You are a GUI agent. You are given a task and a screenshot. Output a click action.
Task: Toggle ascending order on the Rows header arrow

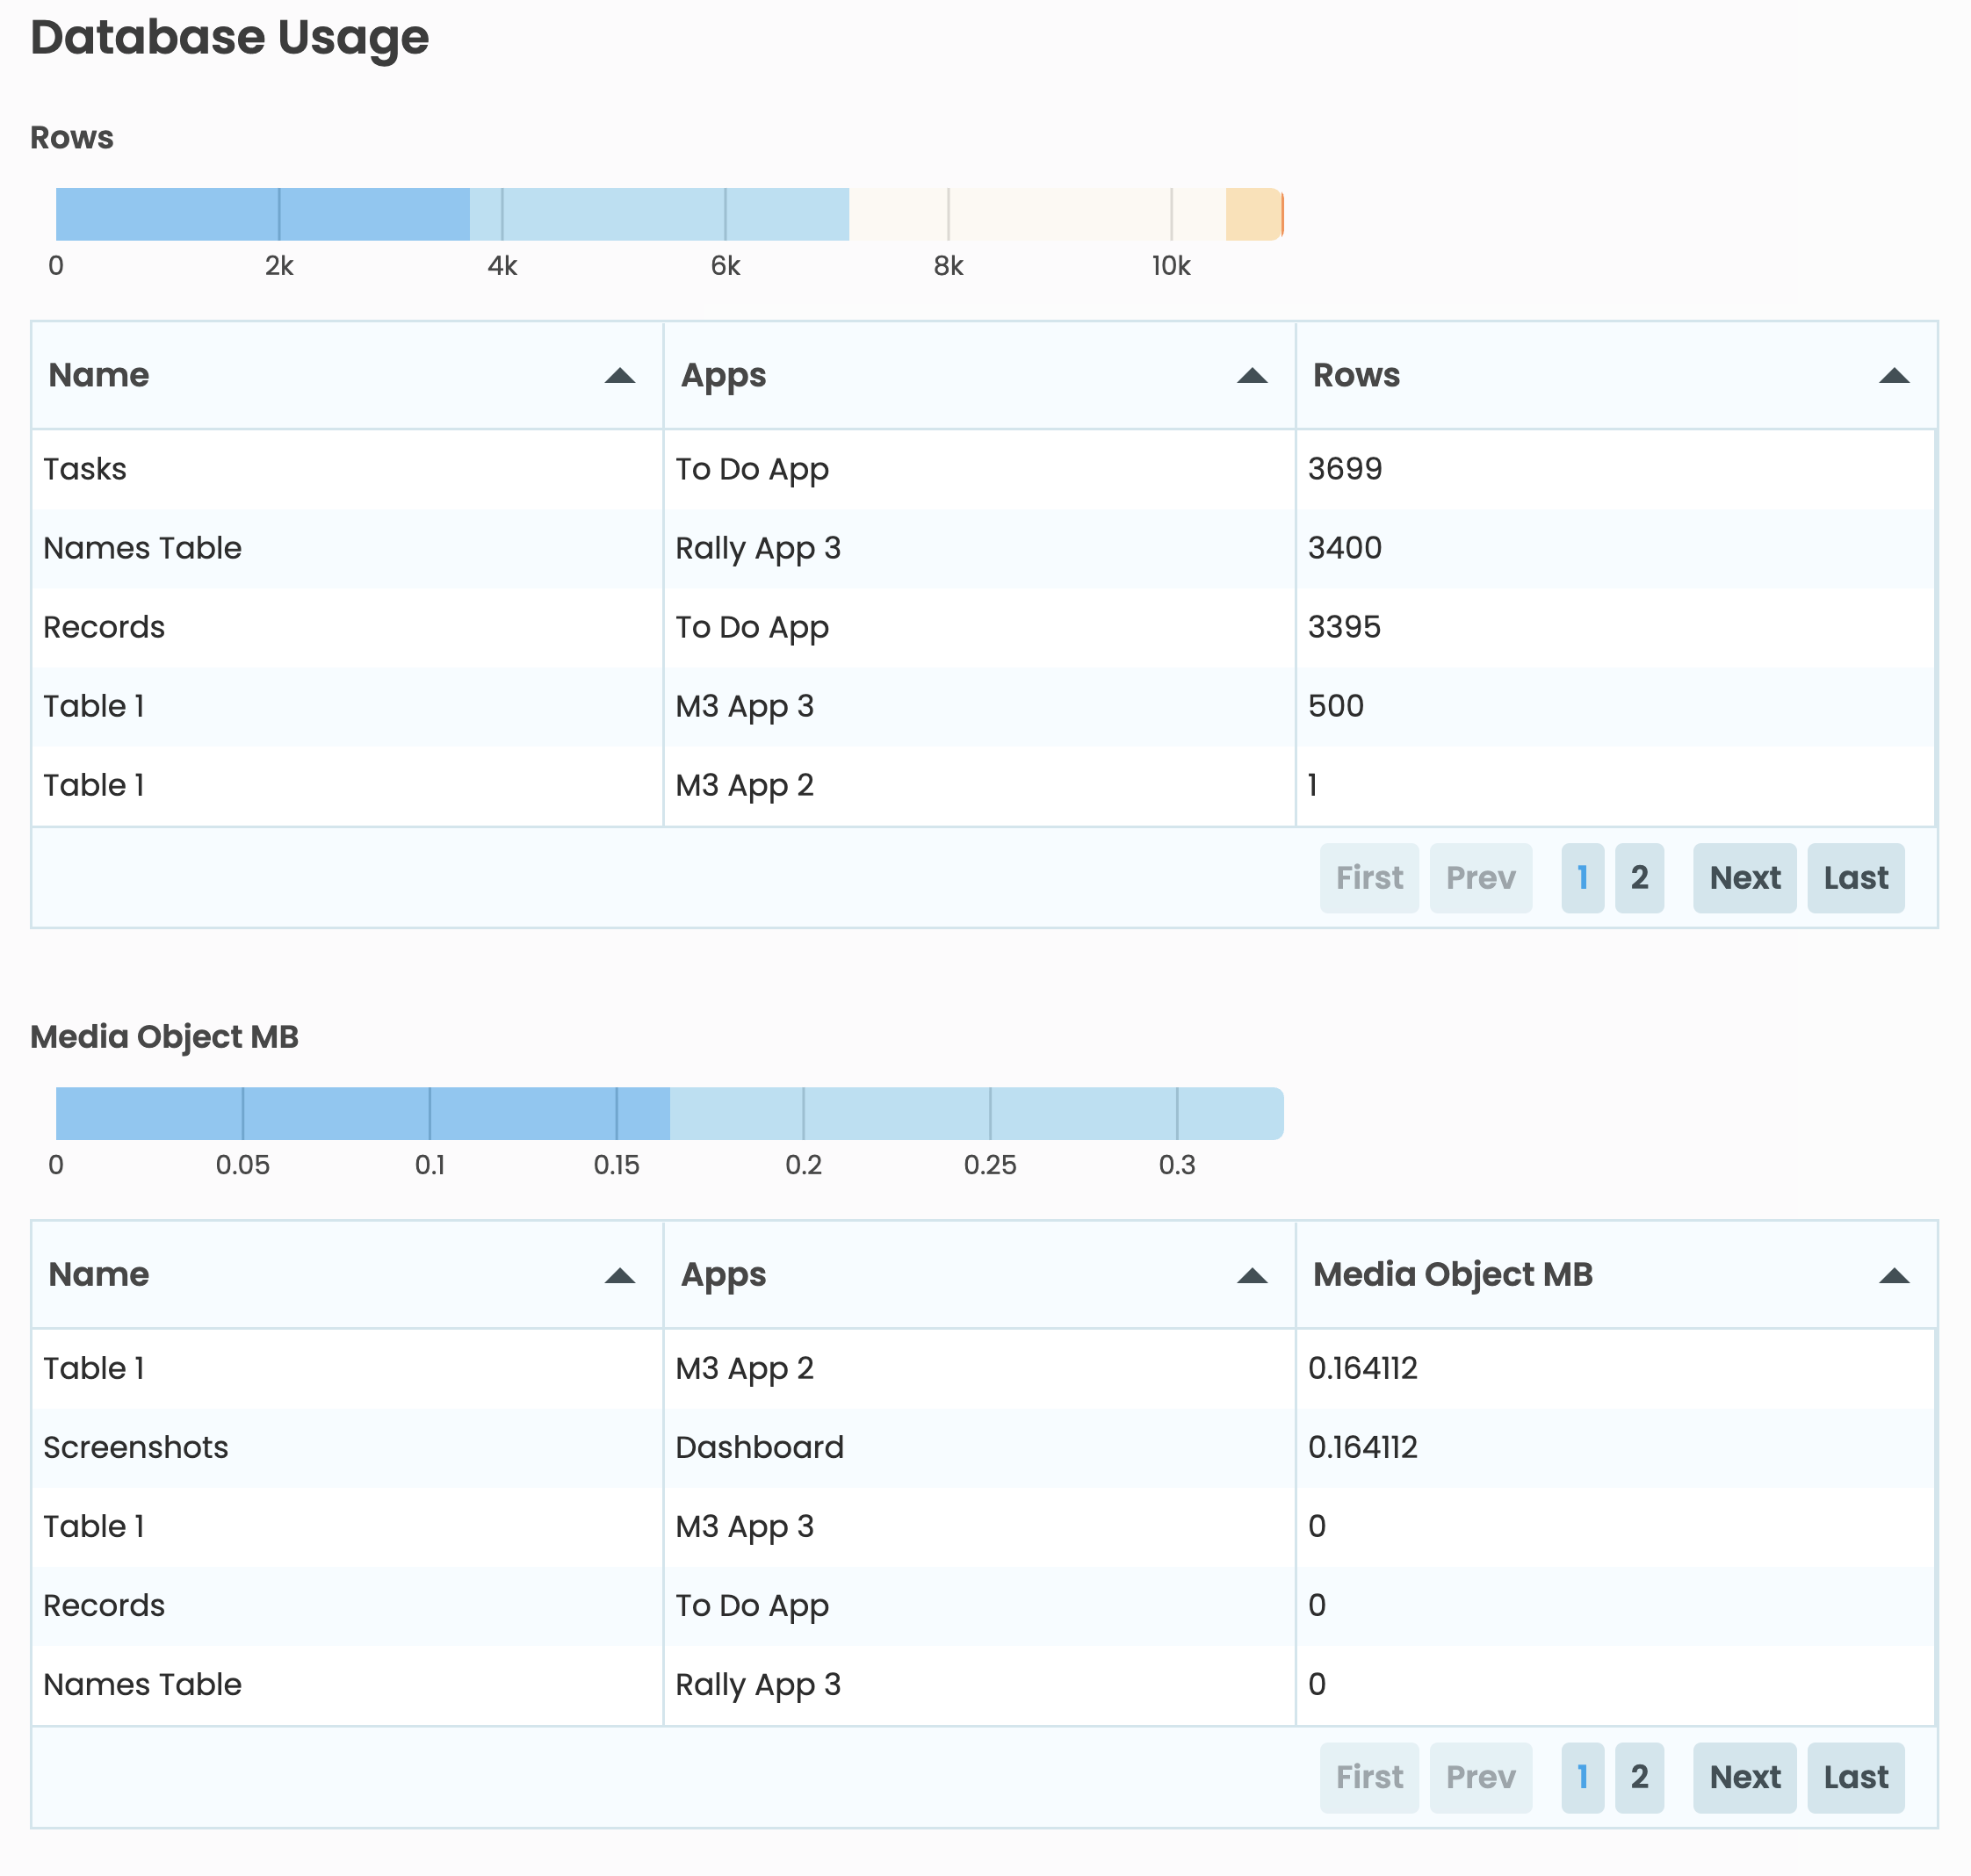coord(1893,375)
